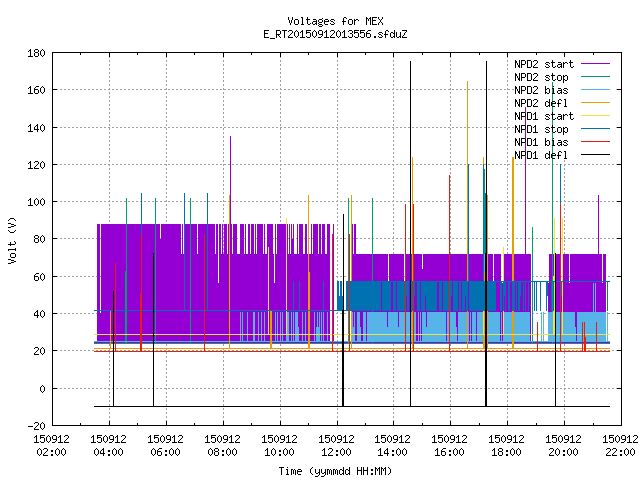Click the 'NPD2 bias' legend label
The width and height of the screenshot is (640, 480).
point(541,90)
